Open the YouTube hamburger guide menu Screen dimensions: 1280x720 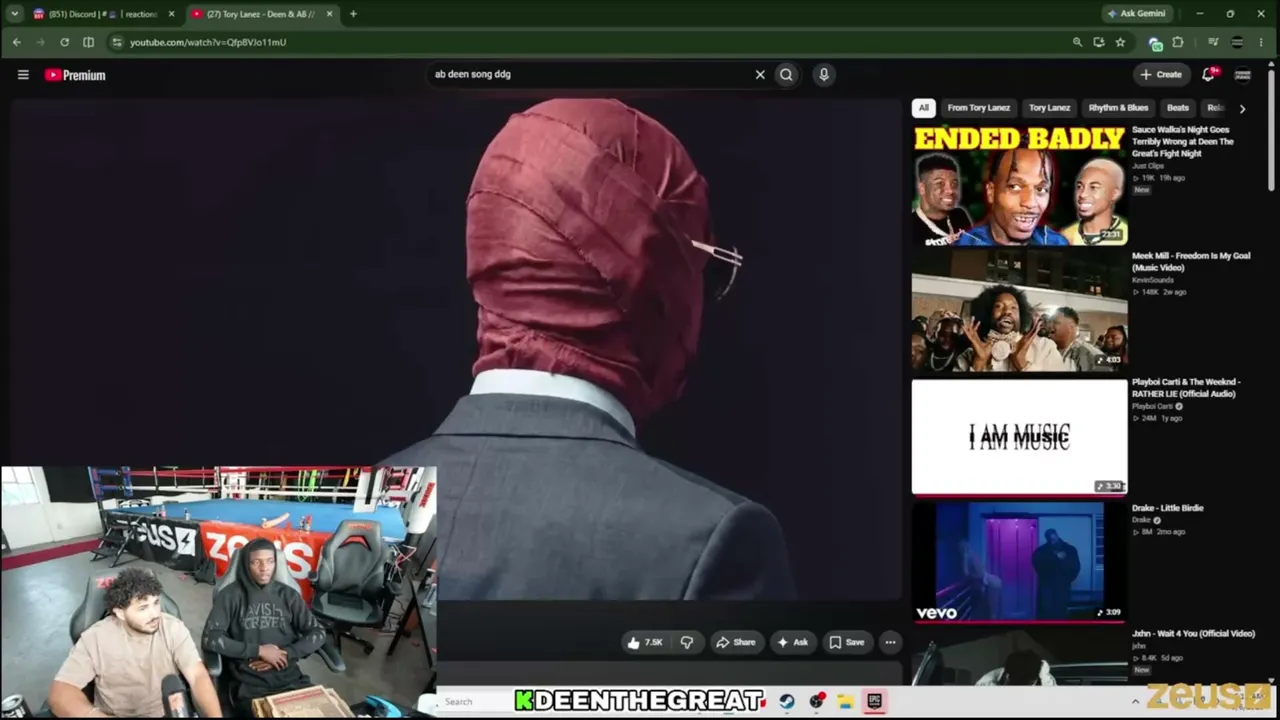pyautogui.click(x=23, y=75)
